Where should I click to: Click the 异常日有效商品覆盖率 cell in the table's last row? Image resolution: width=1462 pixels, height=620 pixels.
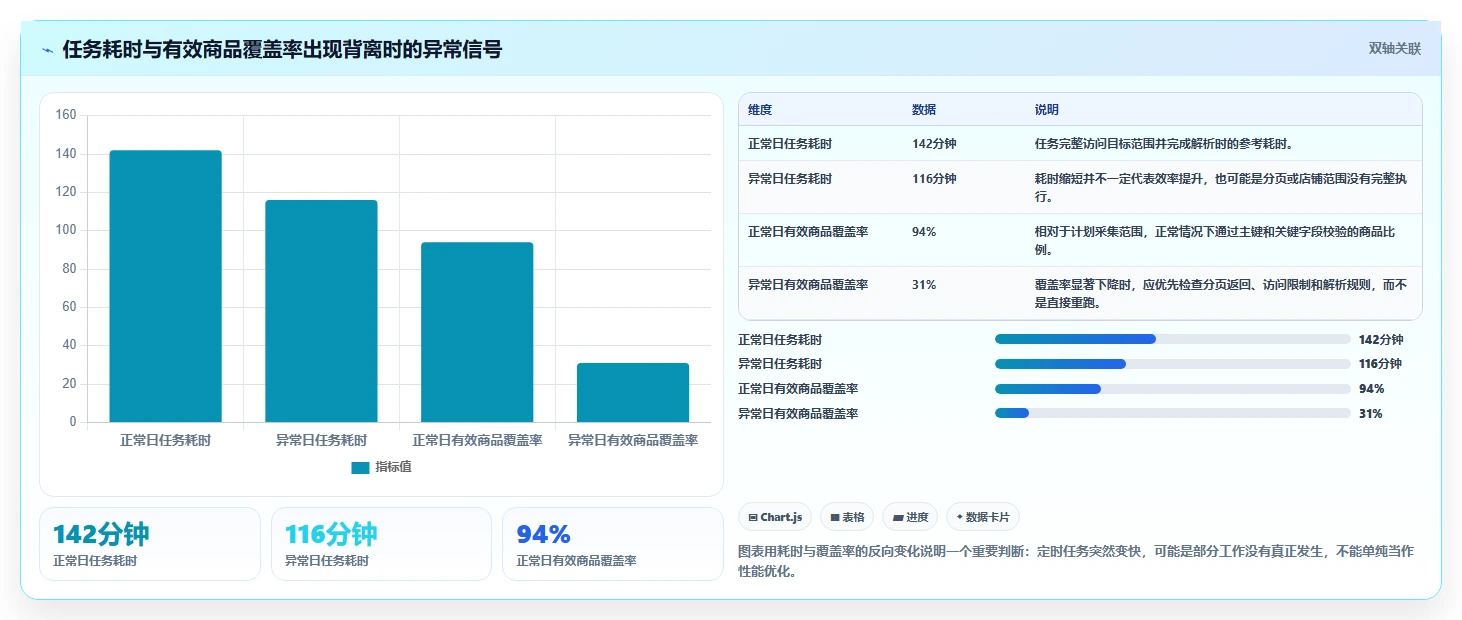[808, 285]
